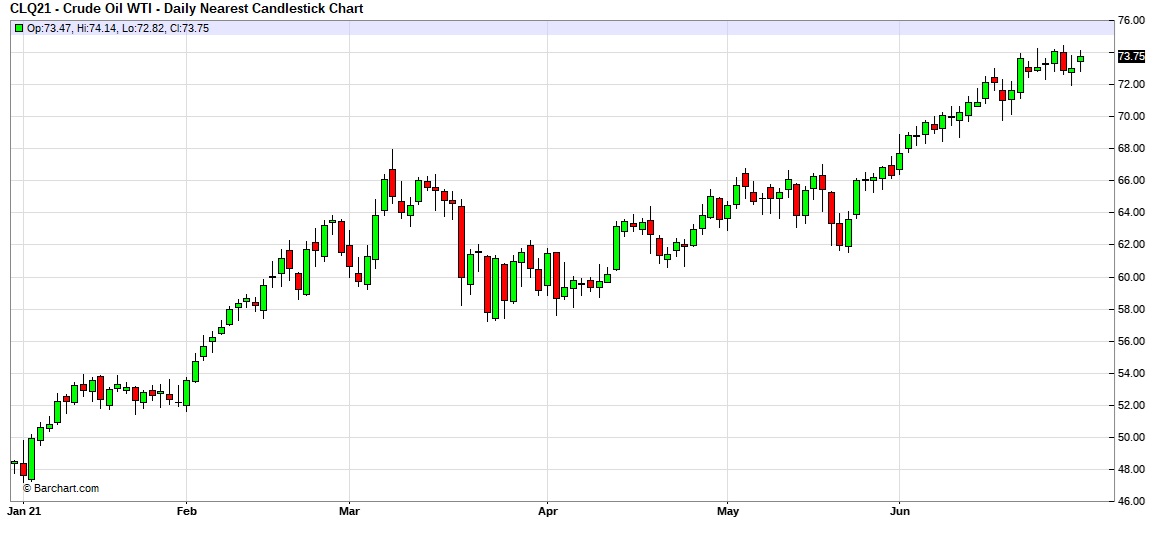
Task: Click the 60.00 price axis label
Action: (x=1131, y=277)
